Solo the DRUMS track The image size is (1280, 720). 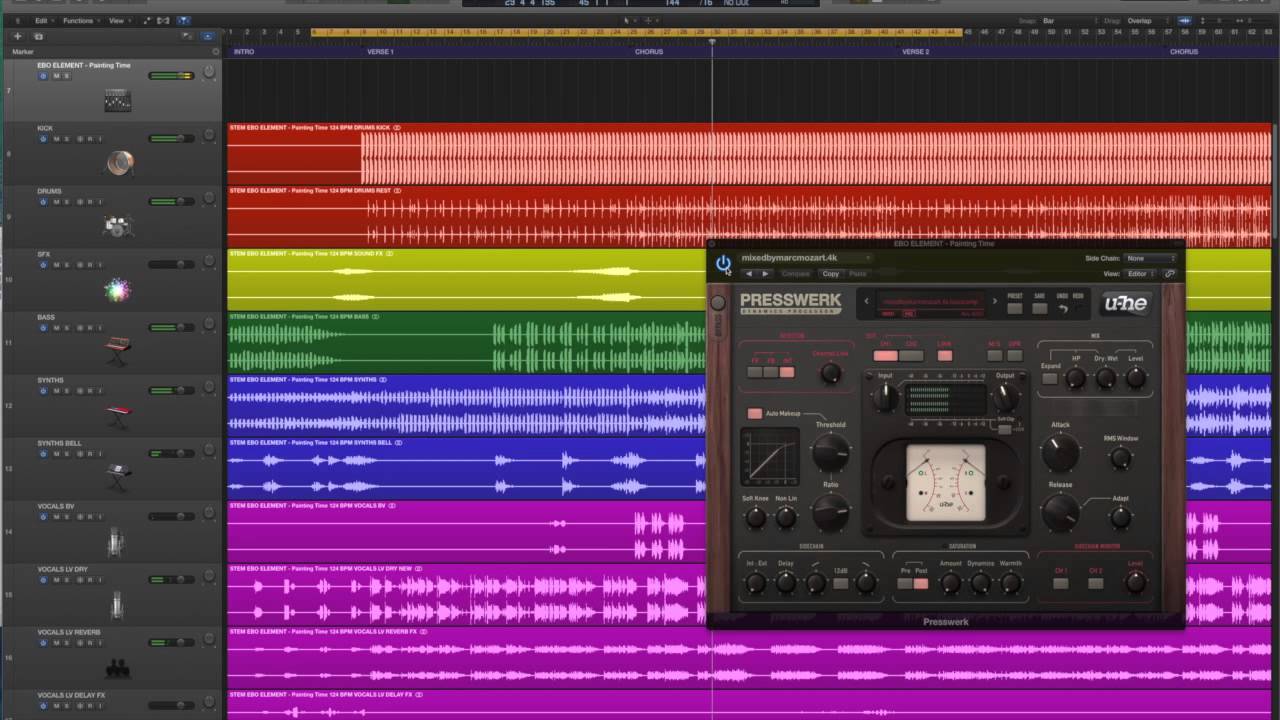click(67, 202)
